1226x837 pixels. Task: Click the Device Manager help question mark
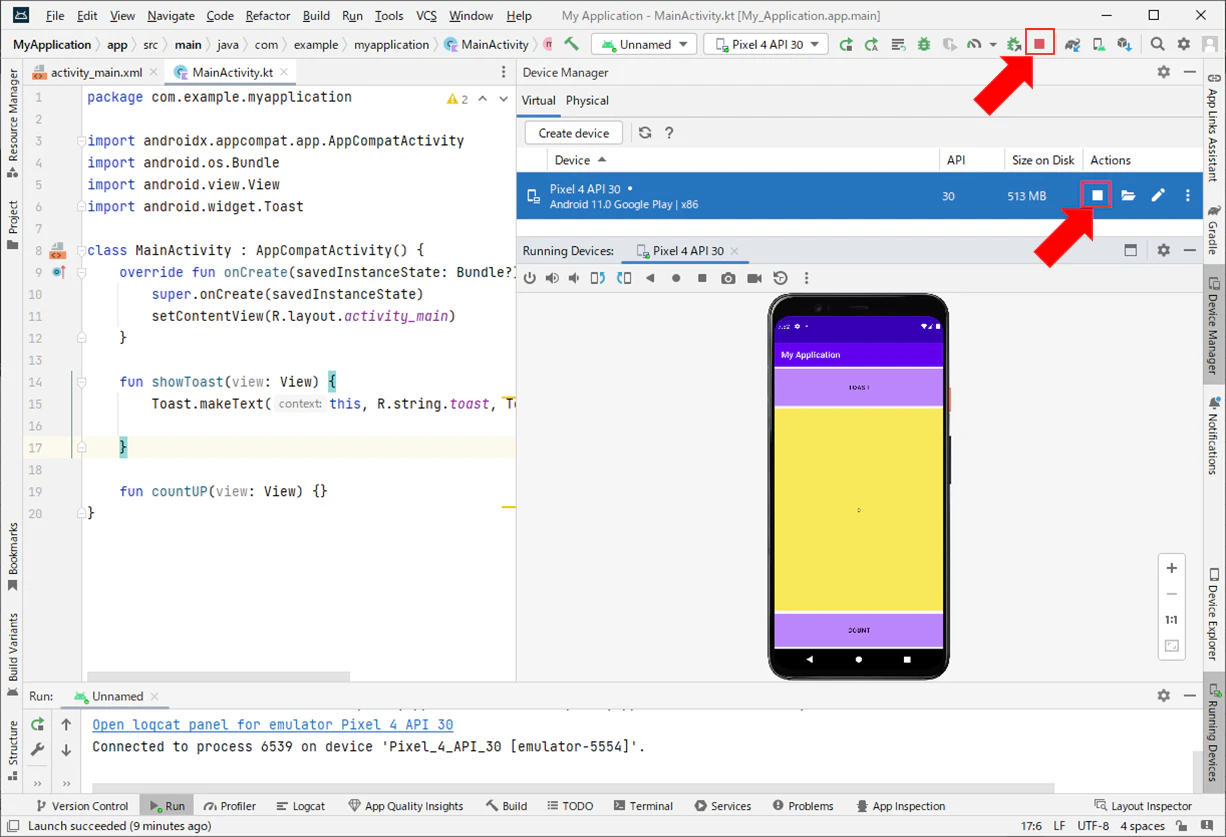[x=669, y=133]
